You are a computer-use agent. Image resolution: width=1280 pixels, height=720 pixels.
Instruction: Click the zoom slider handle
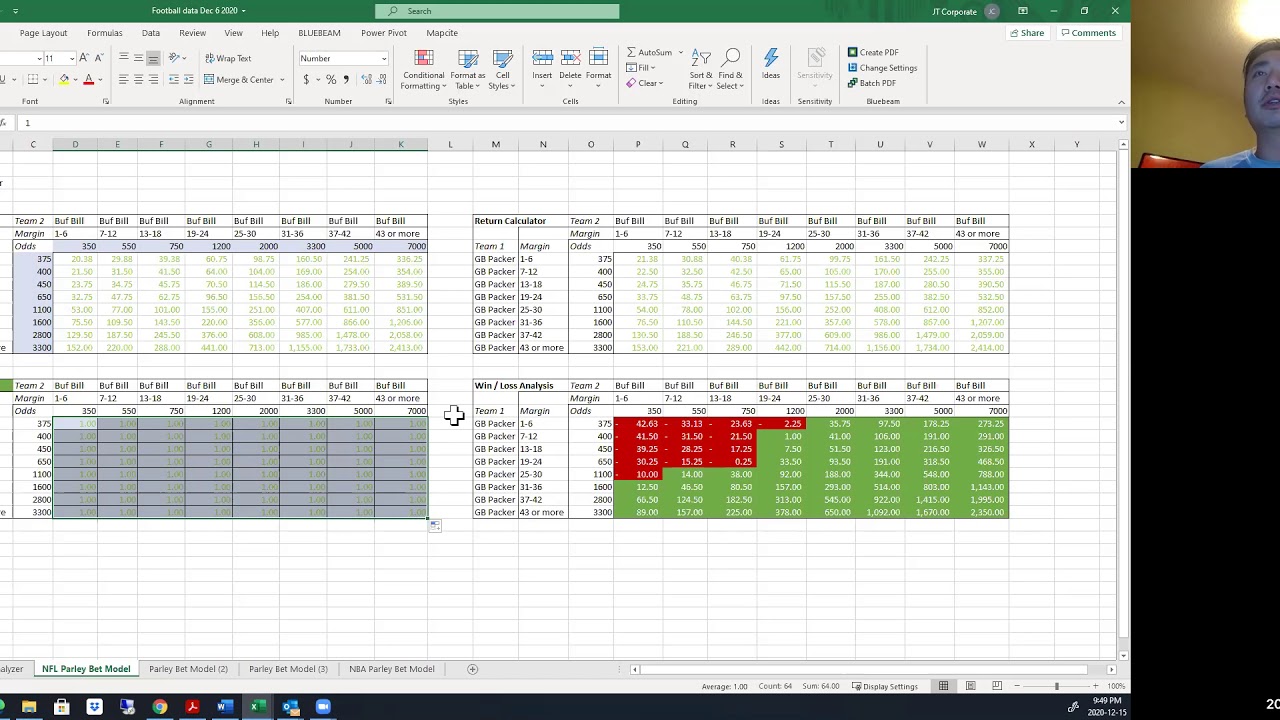pyautogui.click(x=1056, y=686)
